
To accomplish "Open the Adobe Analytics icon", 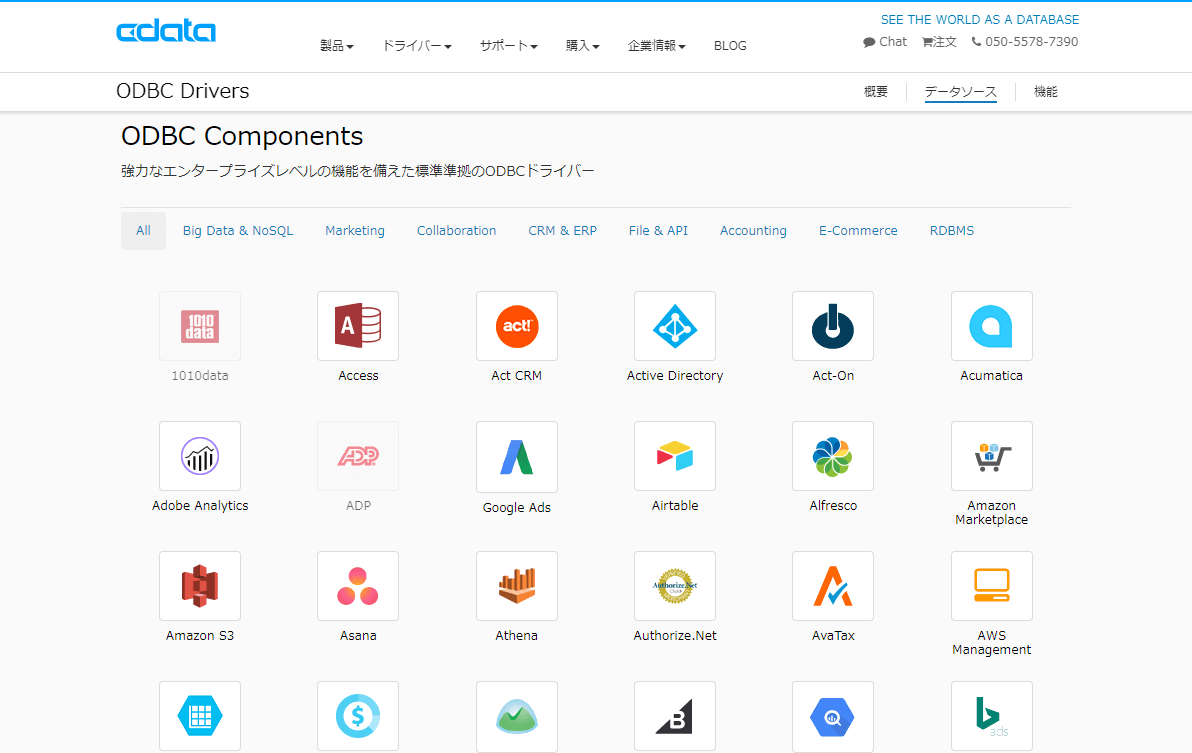I will (x=200, y=456).
